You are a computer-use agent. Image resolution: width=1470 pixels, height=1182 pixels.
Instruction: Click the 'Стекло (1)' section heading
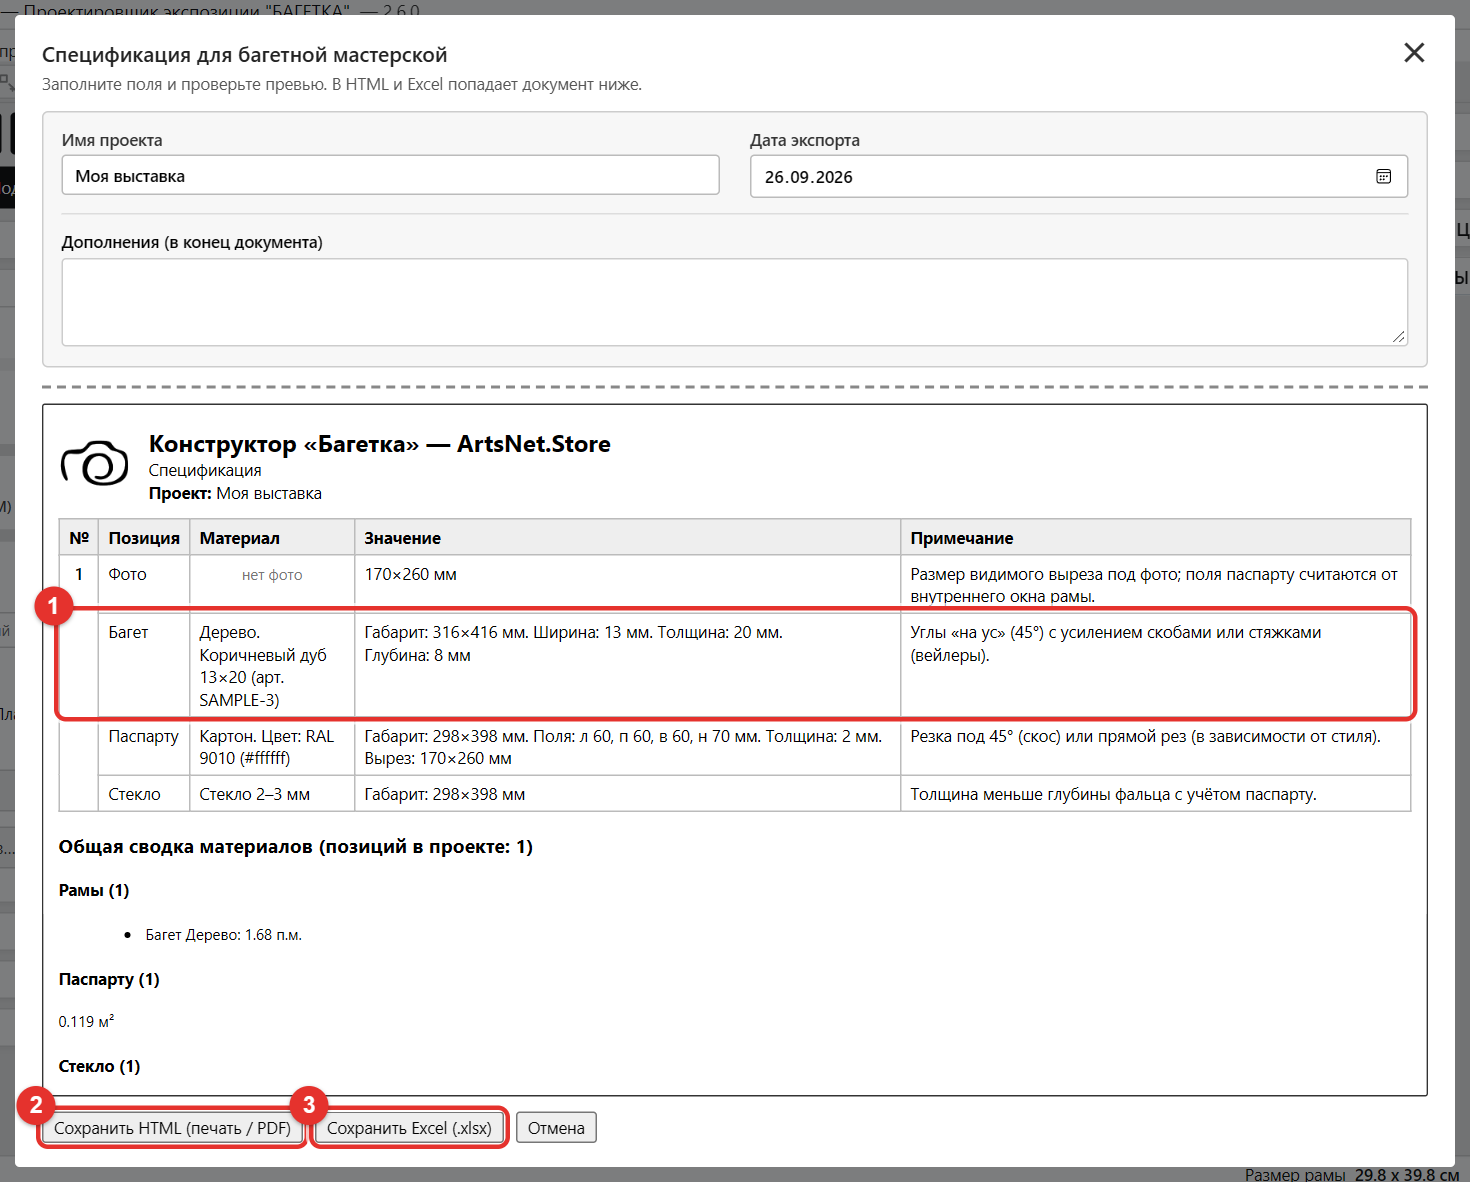click(99, 1066)
